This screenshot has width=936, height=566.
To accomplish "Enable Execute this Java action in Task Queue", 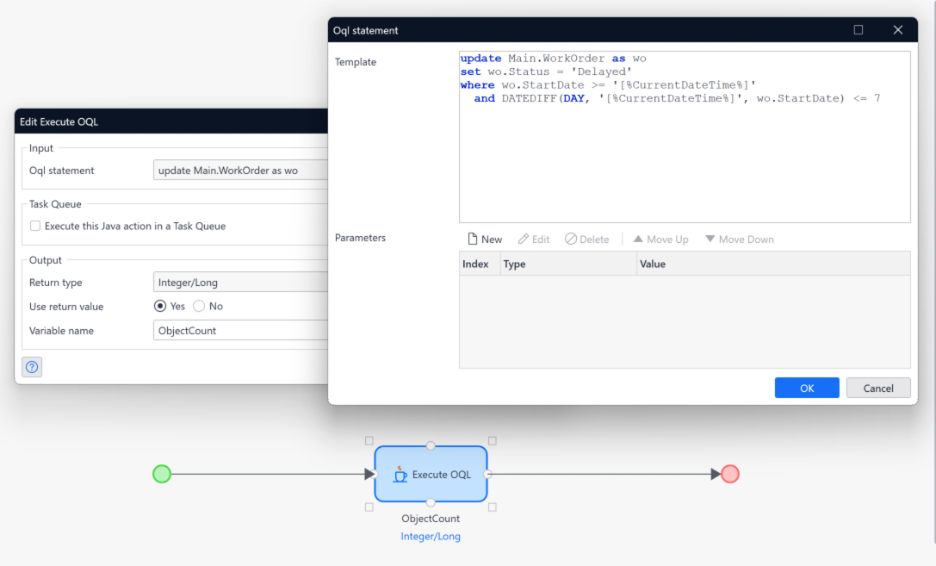I will (x=36, y=226).
